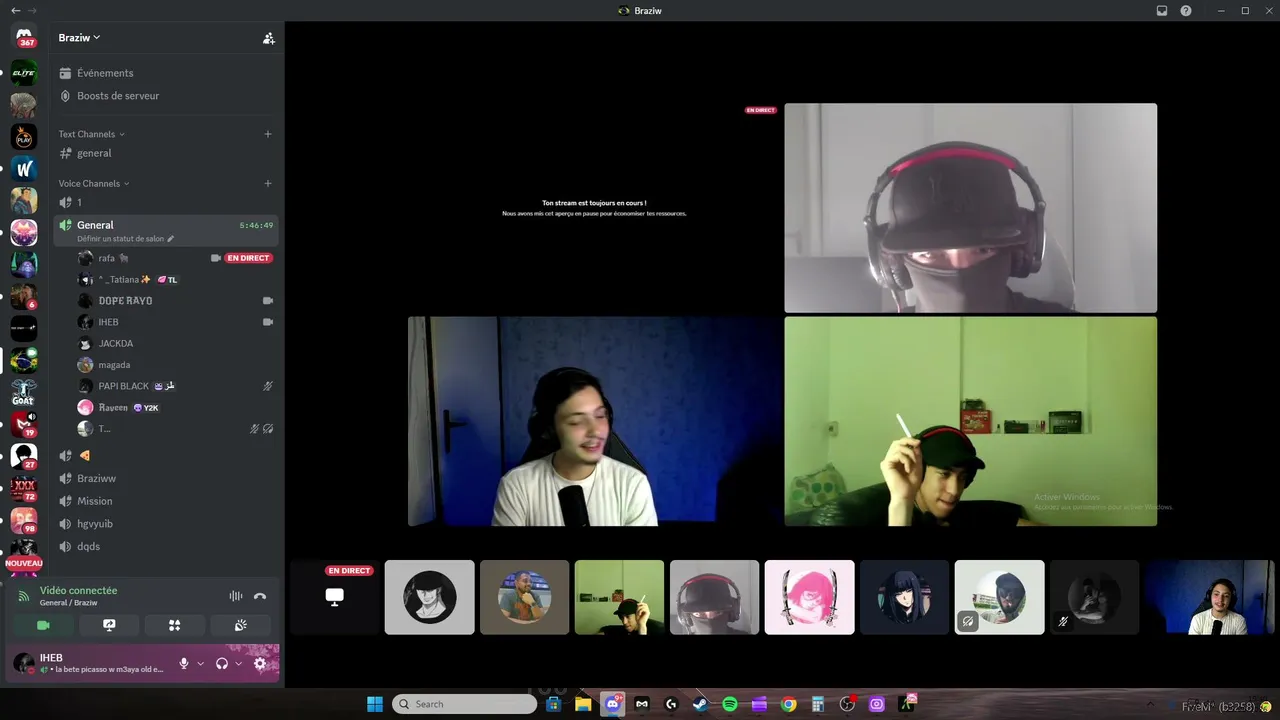The width and height of the screenshot is (1280, 720).
Task: Mute the microphone
Action: coord(183,663)
